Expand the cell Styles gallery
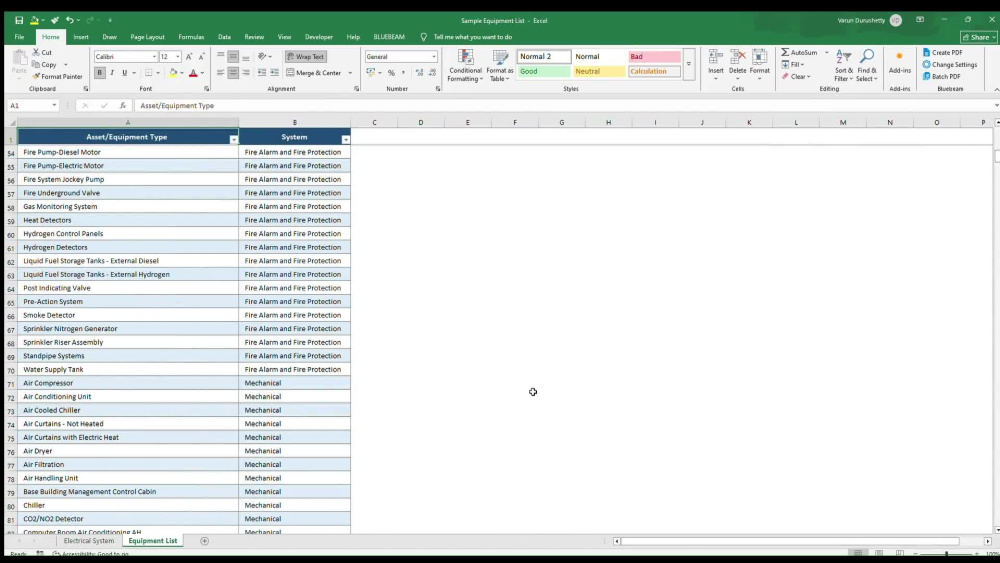 tap(689, 64)
